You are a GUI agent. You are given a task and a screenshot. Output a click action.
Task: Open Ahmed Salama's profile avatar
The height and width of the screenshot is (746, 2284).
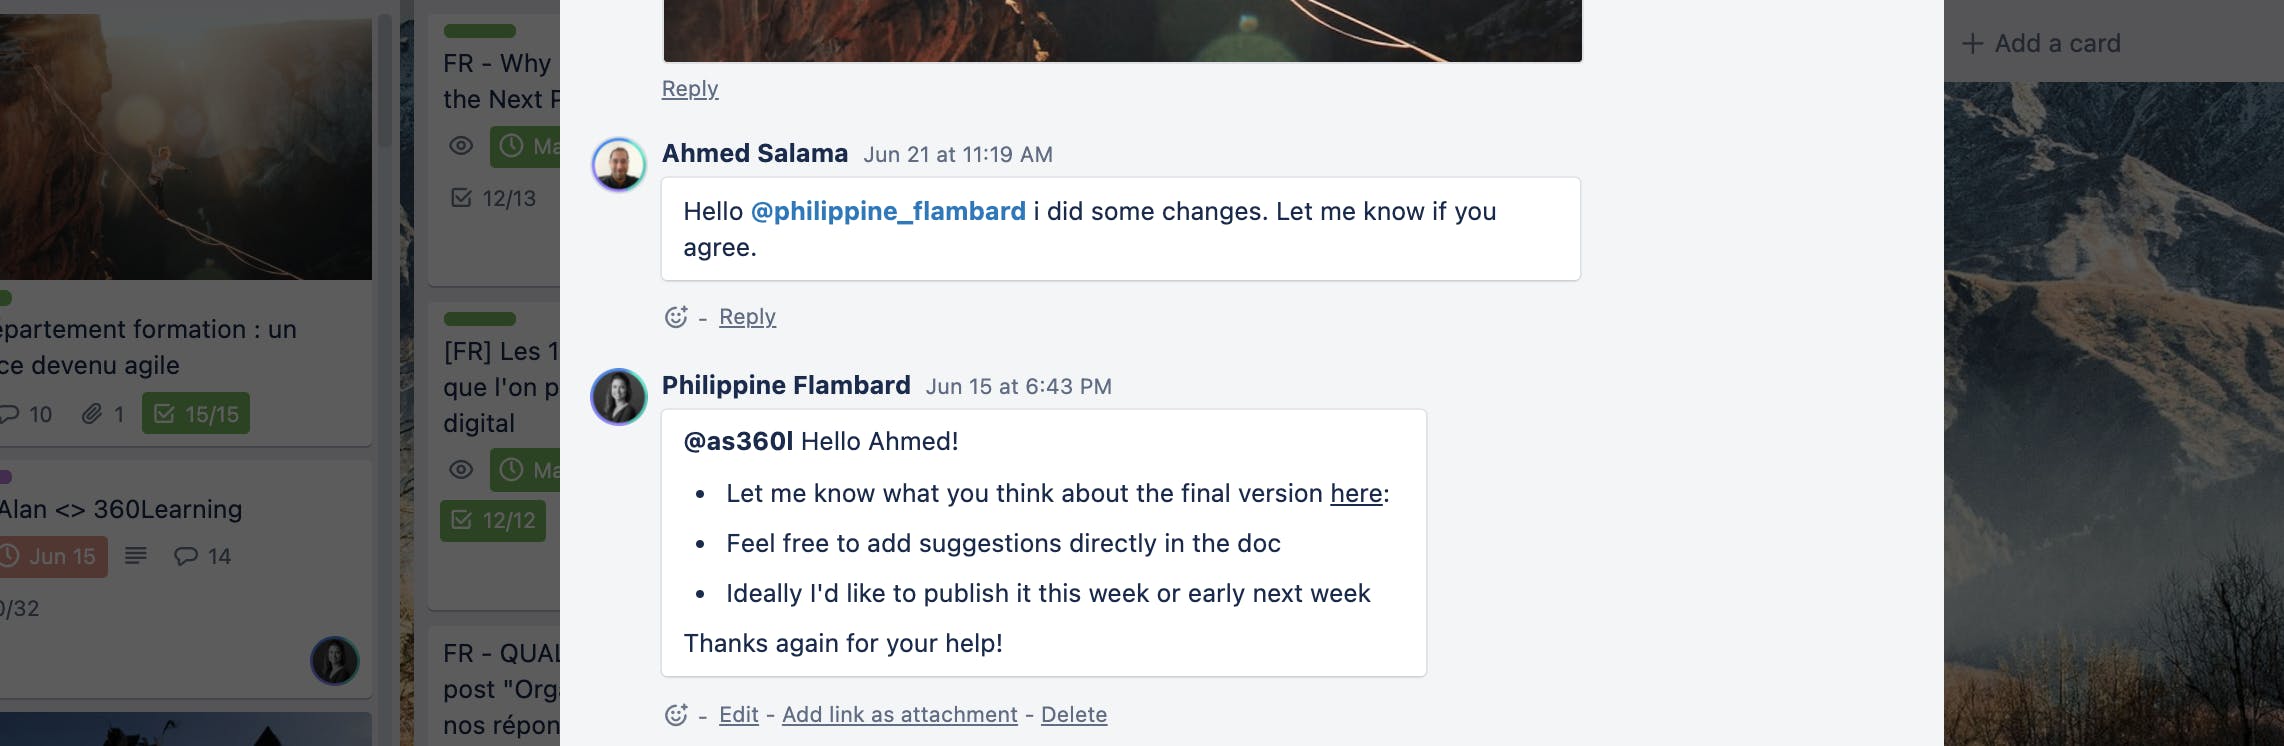coord(619,165)
